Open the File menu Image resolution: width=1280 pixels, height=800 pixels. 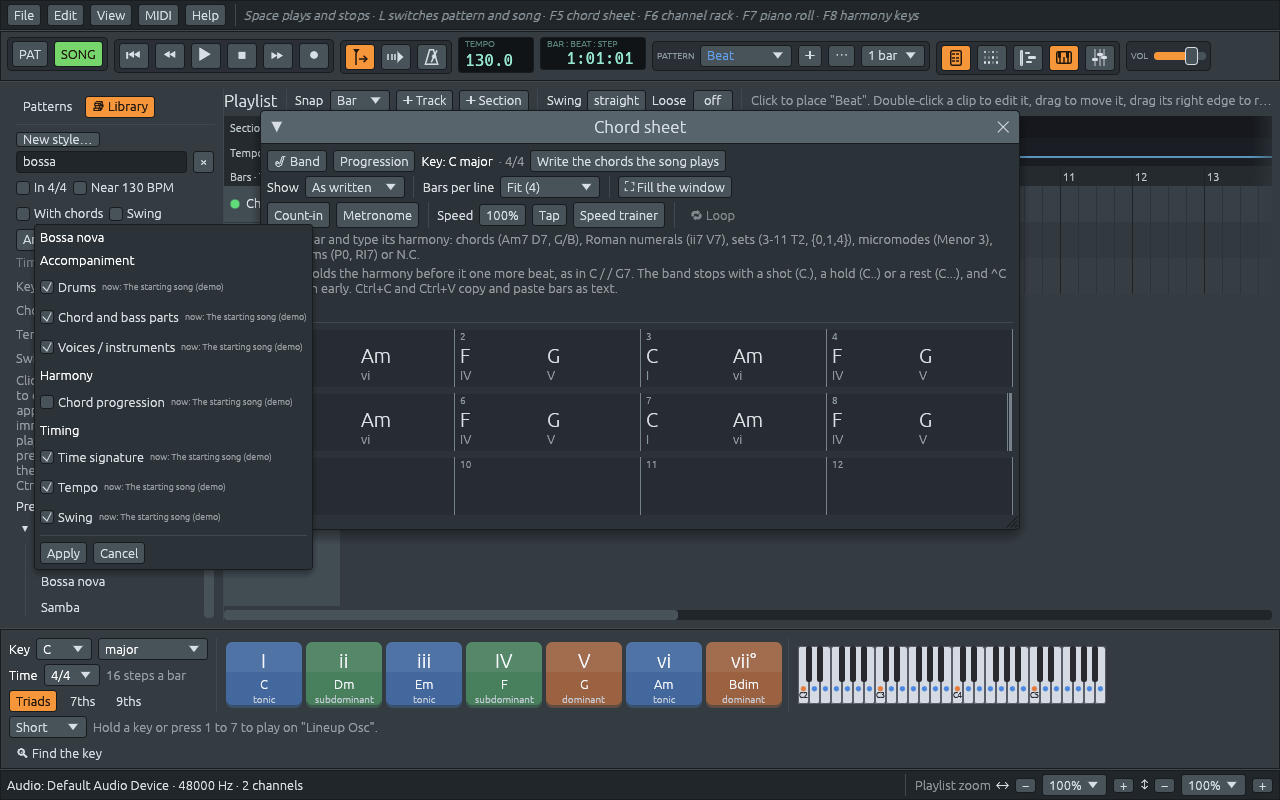23,15
